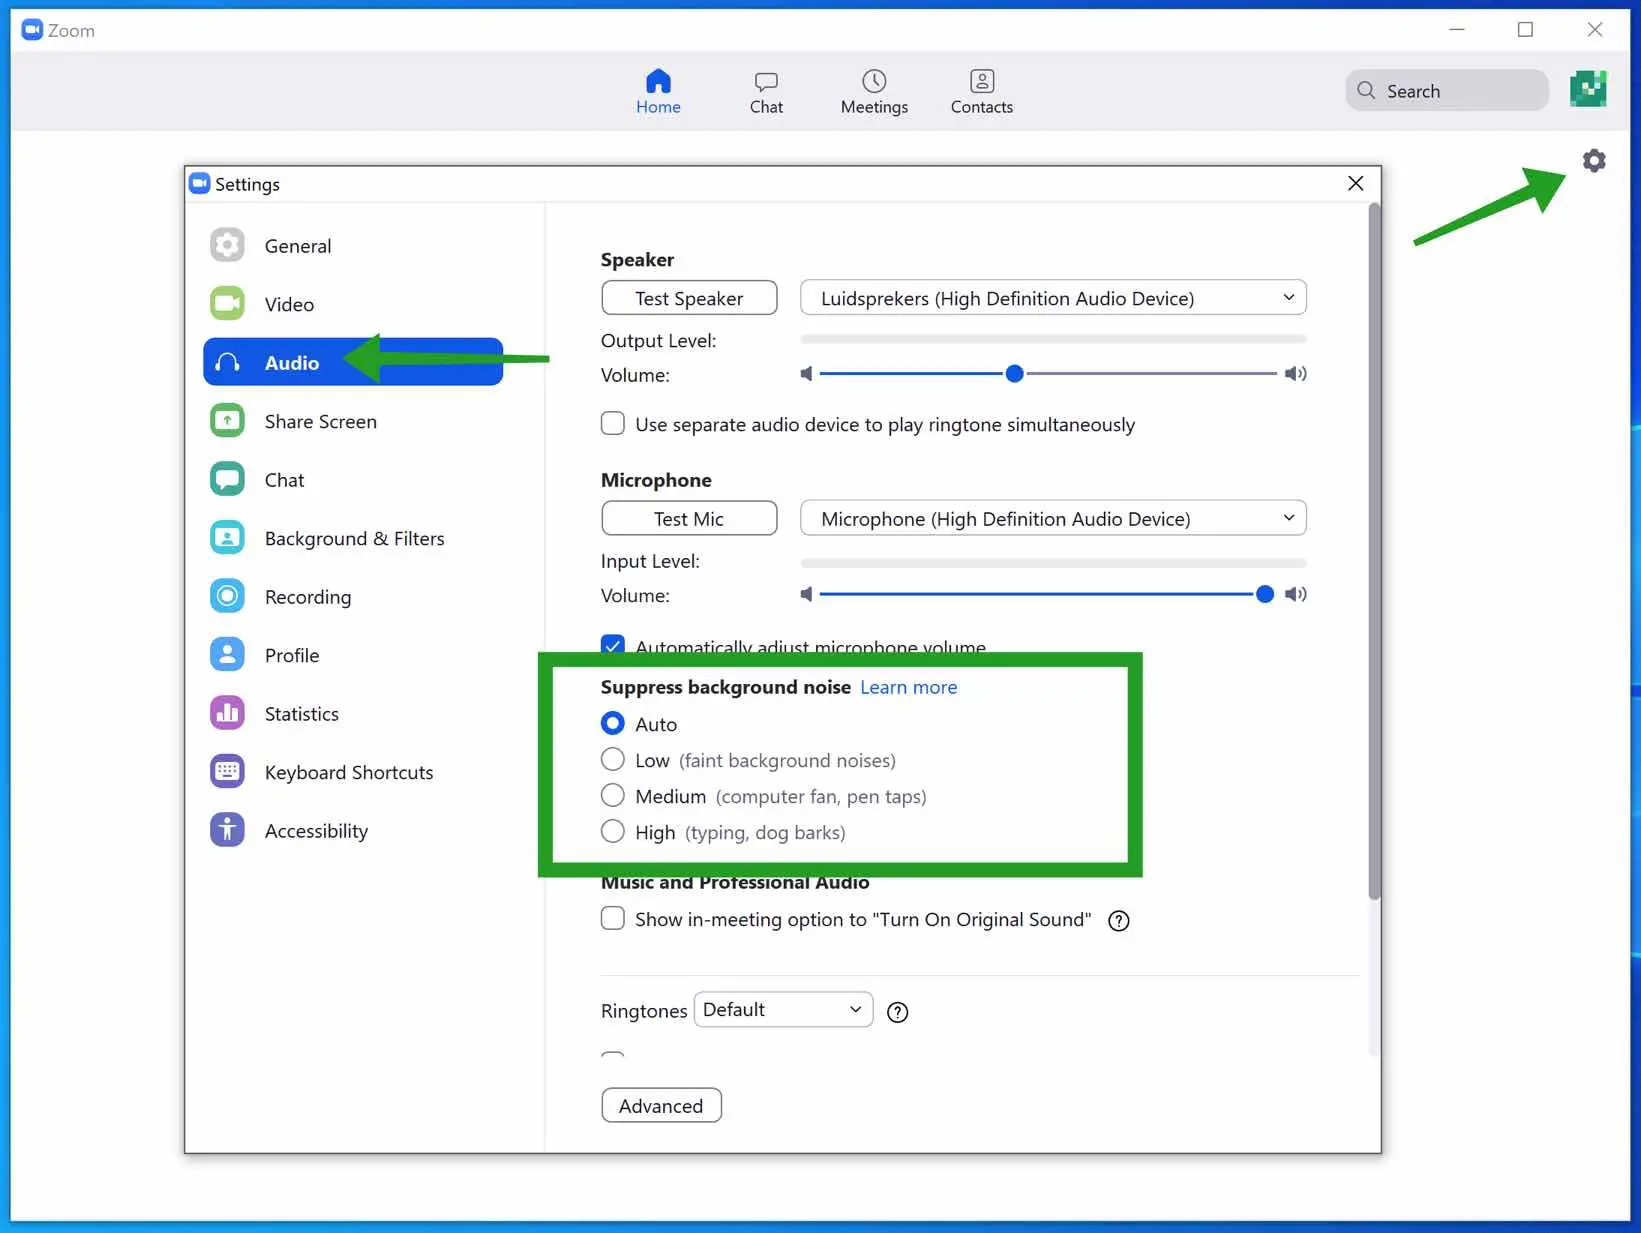Click the settings vertical scrollbar
This screenshot has width=1641, height=1233.
click(1374, 550)
